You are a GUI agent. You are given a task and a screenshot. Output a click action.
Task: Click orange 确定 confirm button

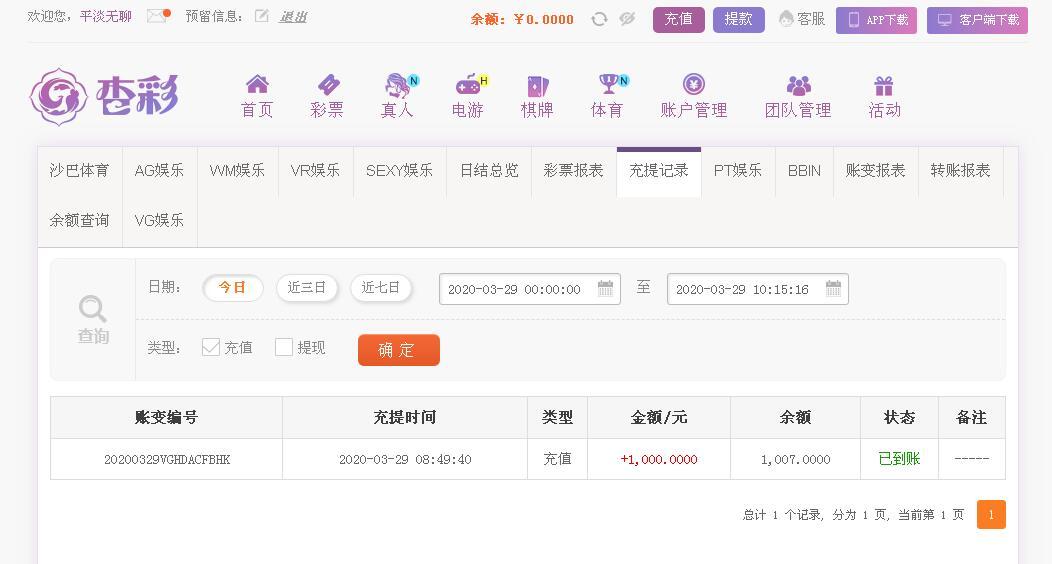[x=399, y=349]
